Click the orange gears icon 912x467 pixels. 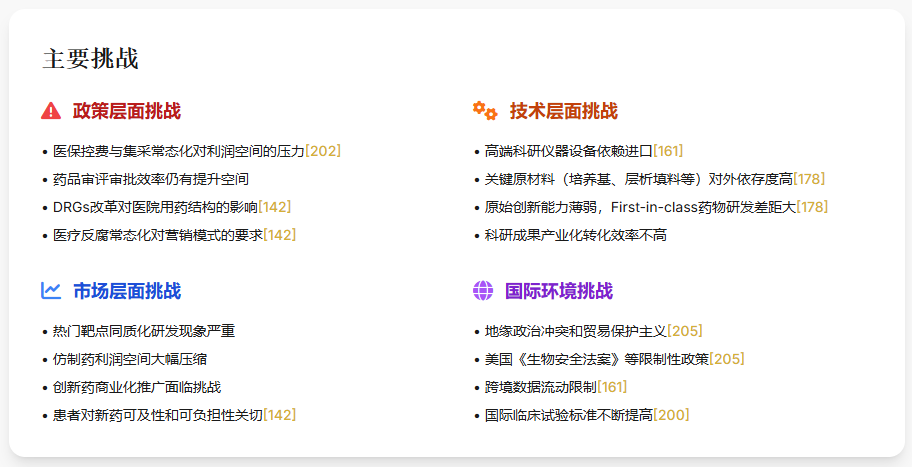(x=485, y=110)
